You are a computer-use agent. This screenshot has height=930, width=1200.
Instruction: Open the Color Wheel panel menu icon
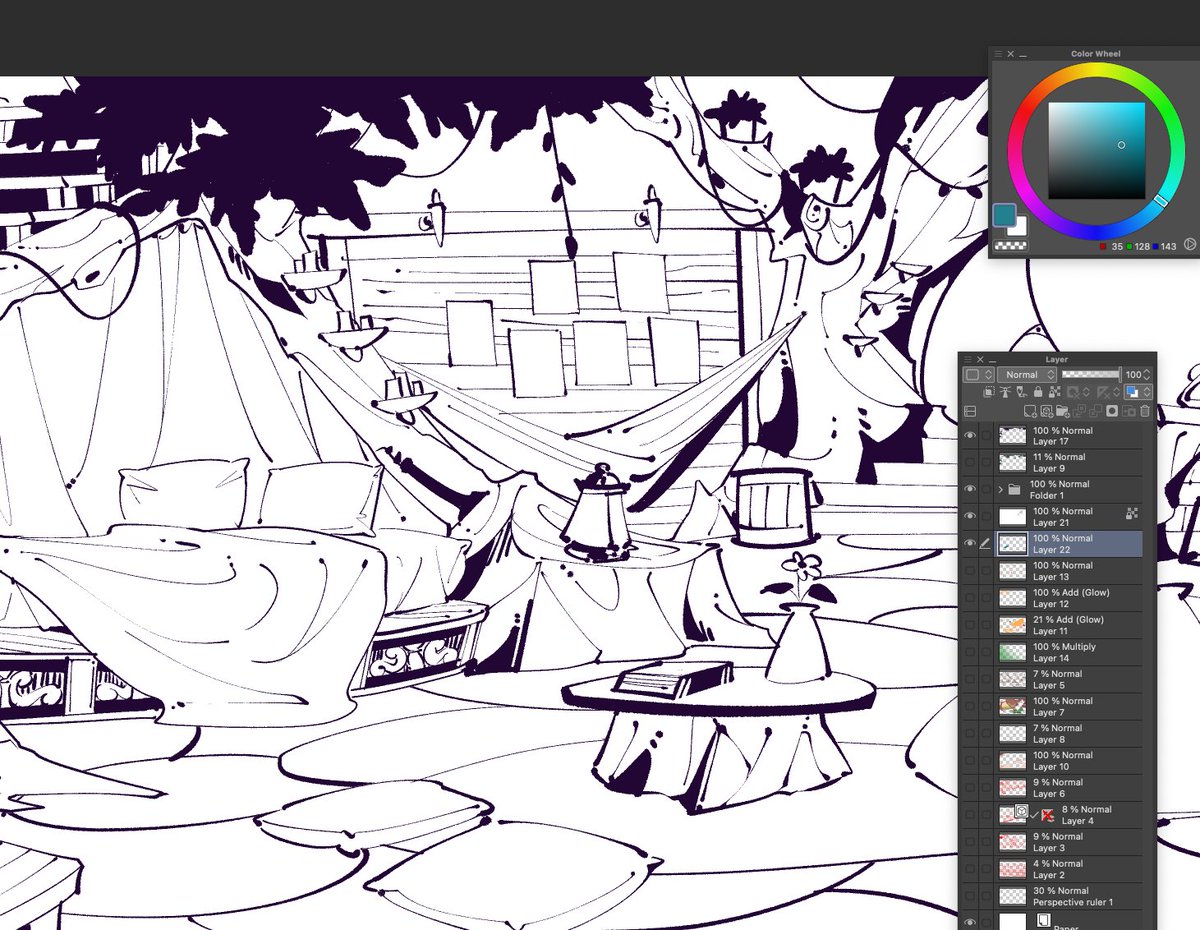click(x=997, y=54)
